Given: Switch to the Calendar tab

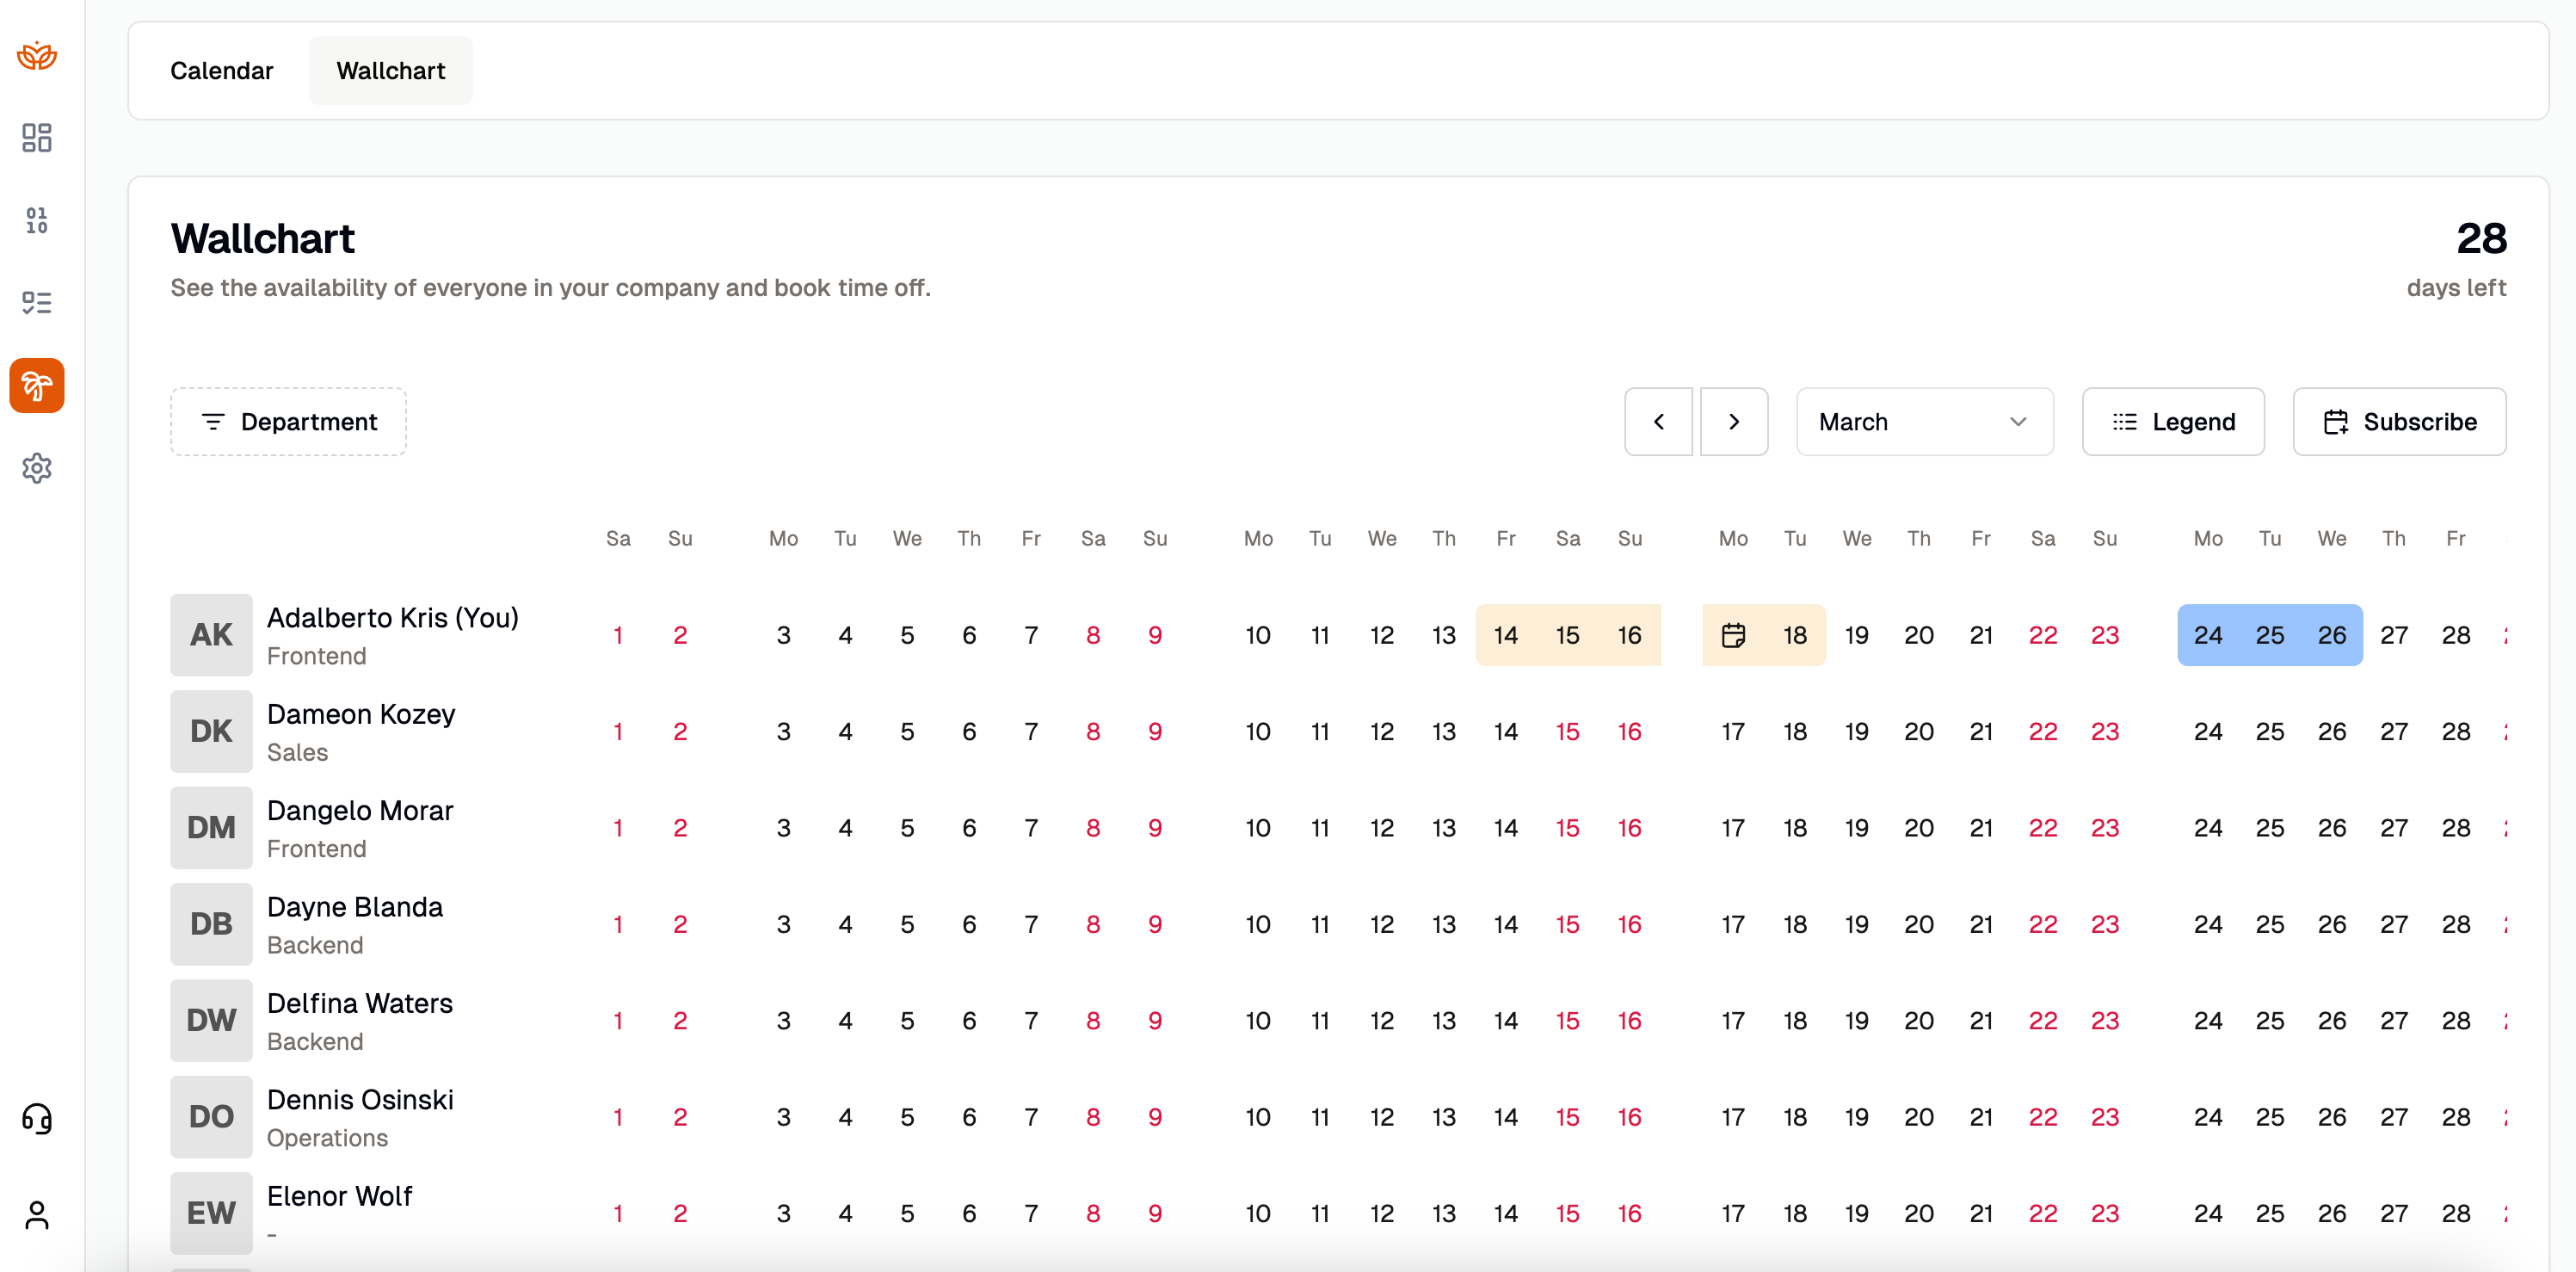Looking at the screenshot, I should (221, 71).
